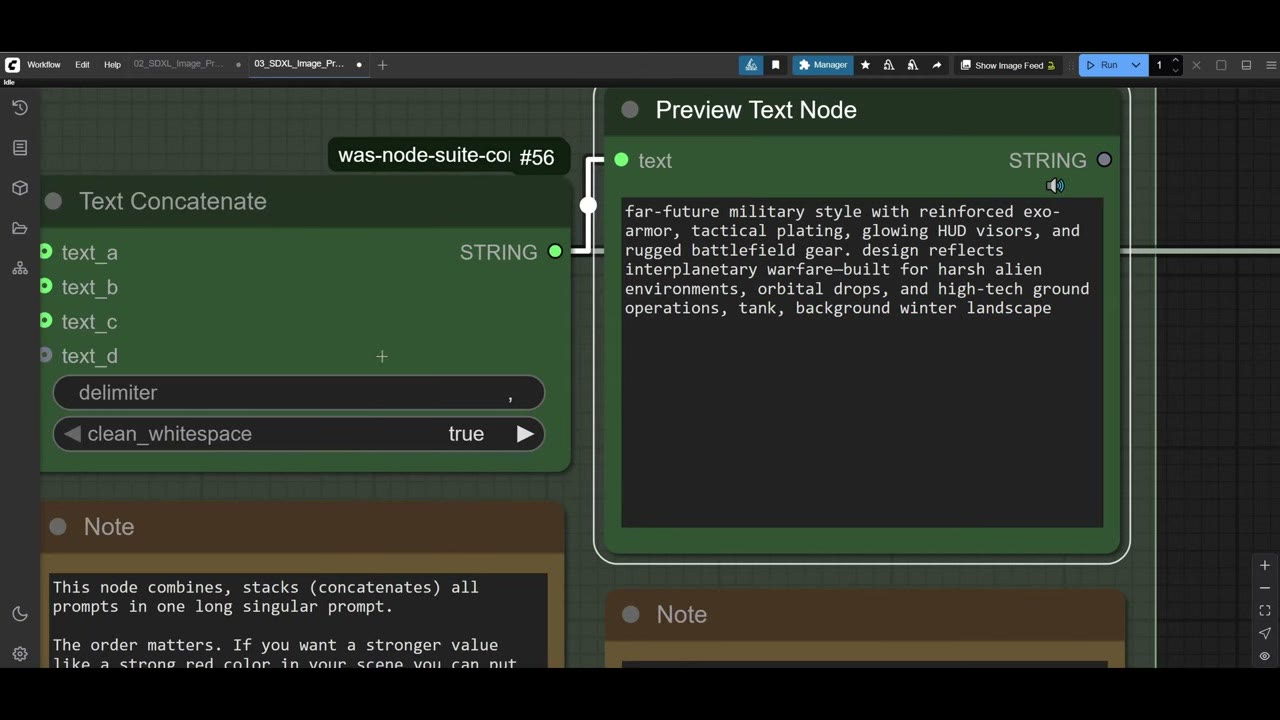Switch to the 02_SDXL_Image_Pr... tab
The height and width of the screenshot is (720, 1280).
point(179,64)
